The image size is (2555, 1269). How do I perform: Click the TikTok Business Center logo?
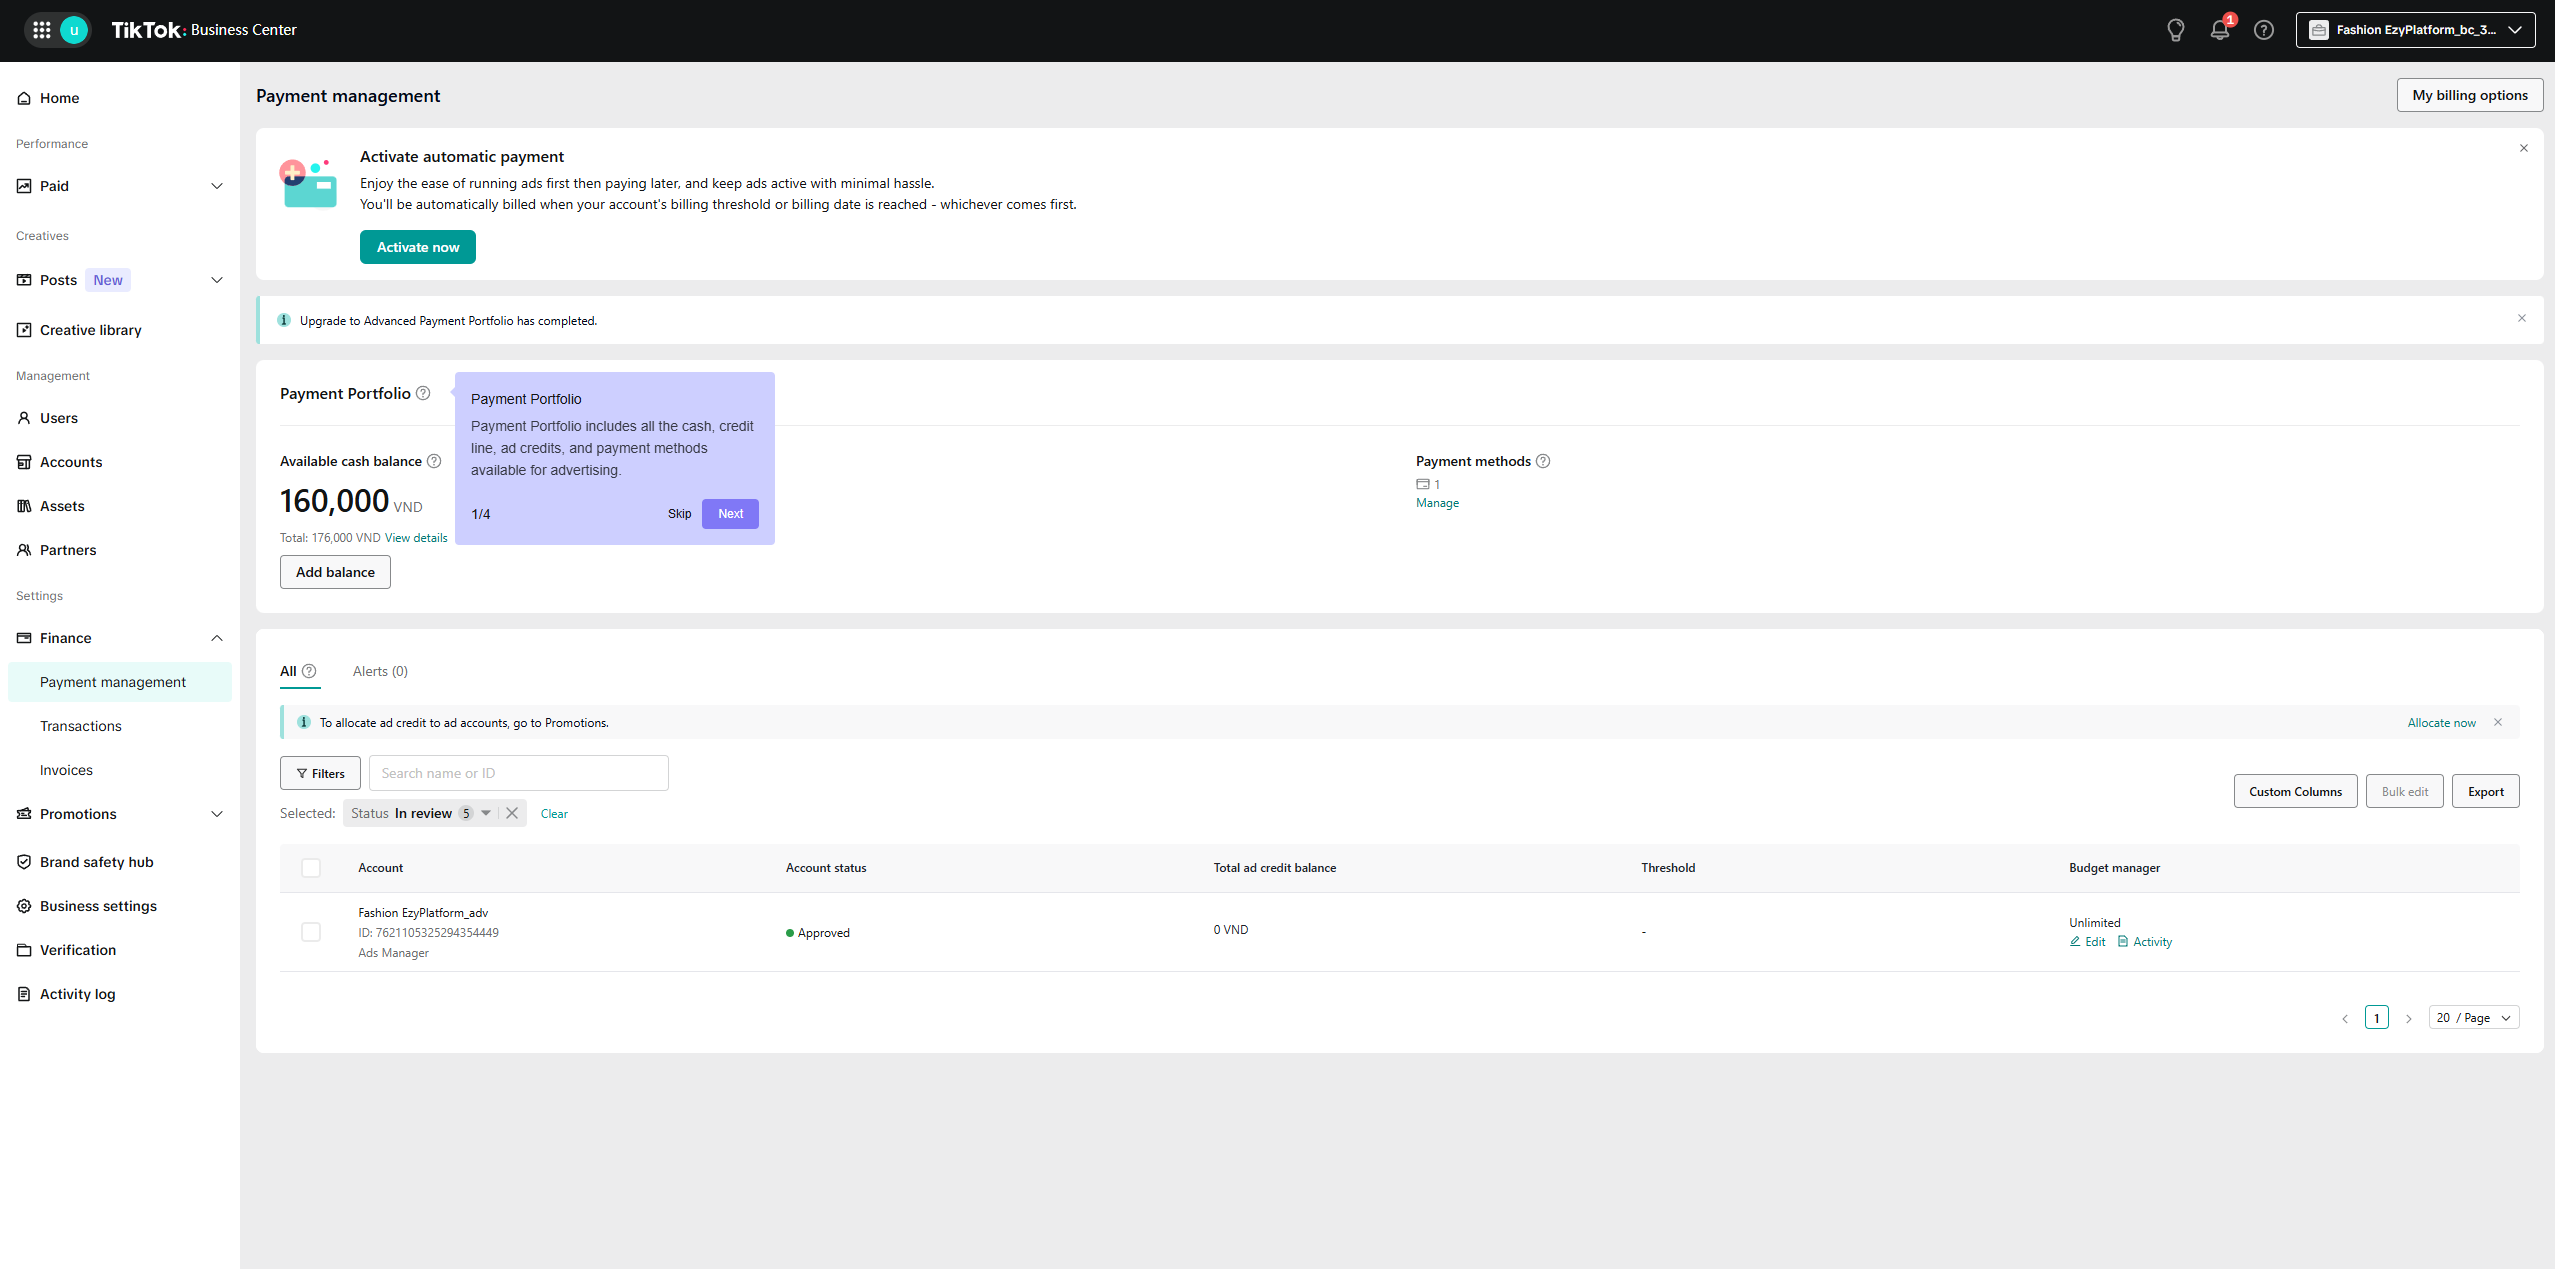click(204, 30)
